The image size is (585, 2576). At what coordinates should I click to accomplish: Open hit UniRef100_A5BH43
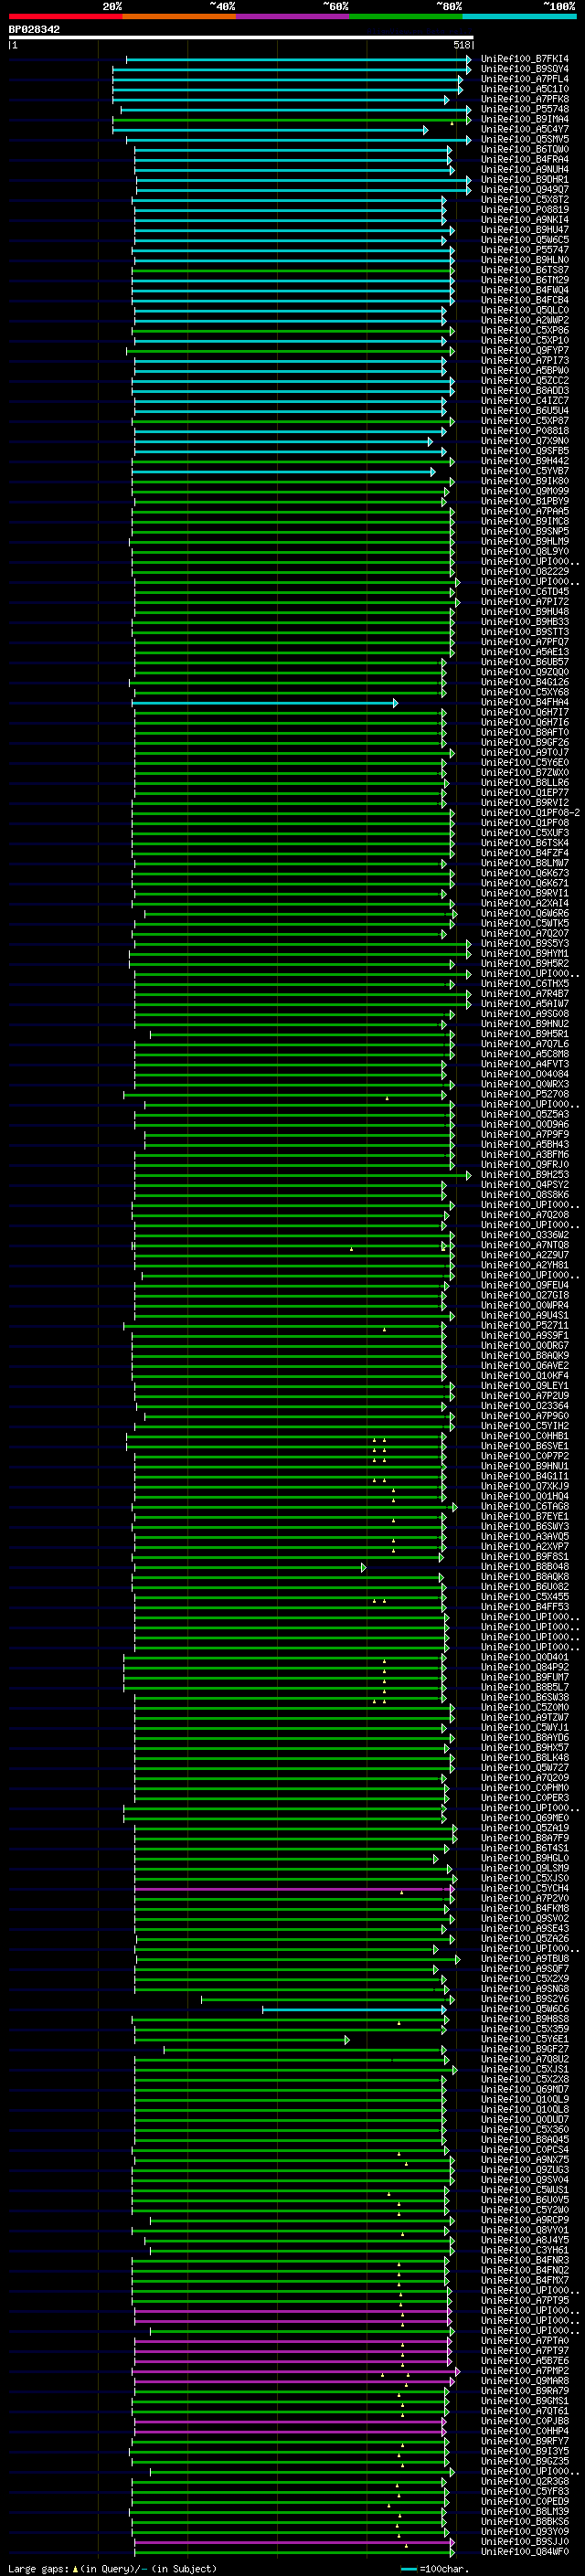coord(525,1144)
